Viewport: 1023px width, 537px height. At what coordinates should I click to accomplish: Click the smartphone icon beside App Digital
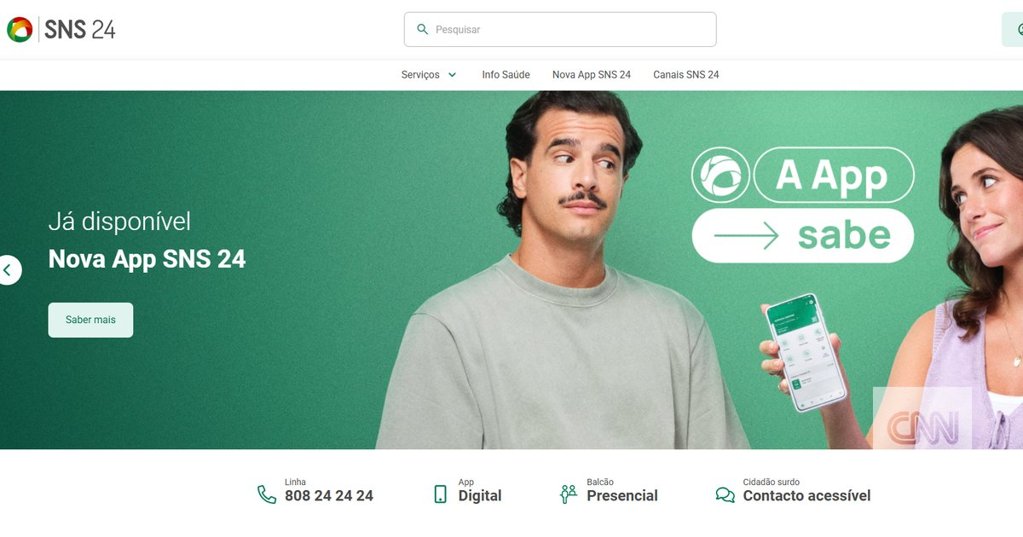pos(440,494)
